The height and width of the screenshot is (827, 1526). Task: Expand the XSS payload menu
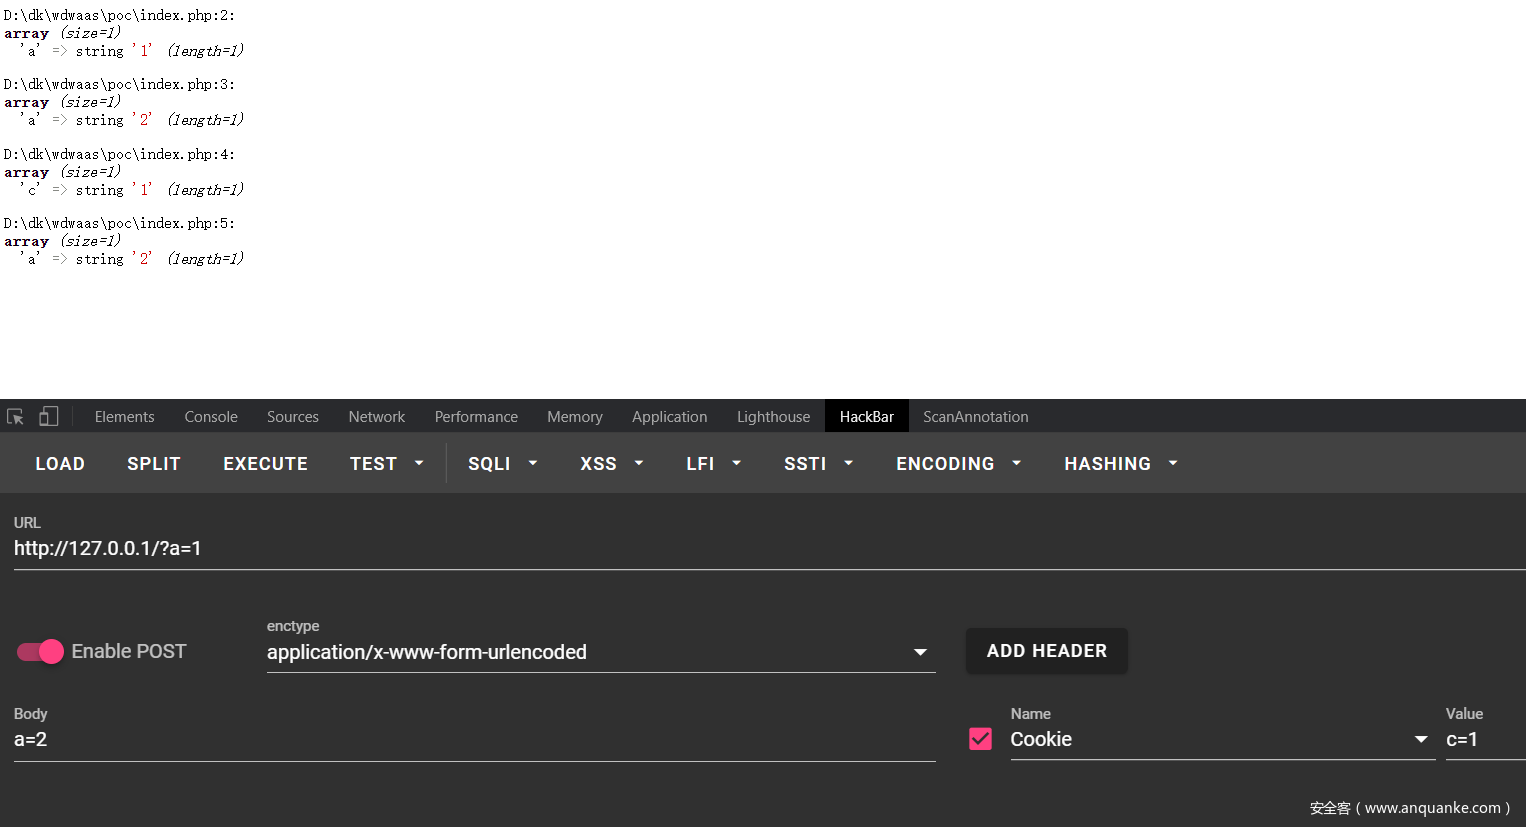[x=611, y=464]
